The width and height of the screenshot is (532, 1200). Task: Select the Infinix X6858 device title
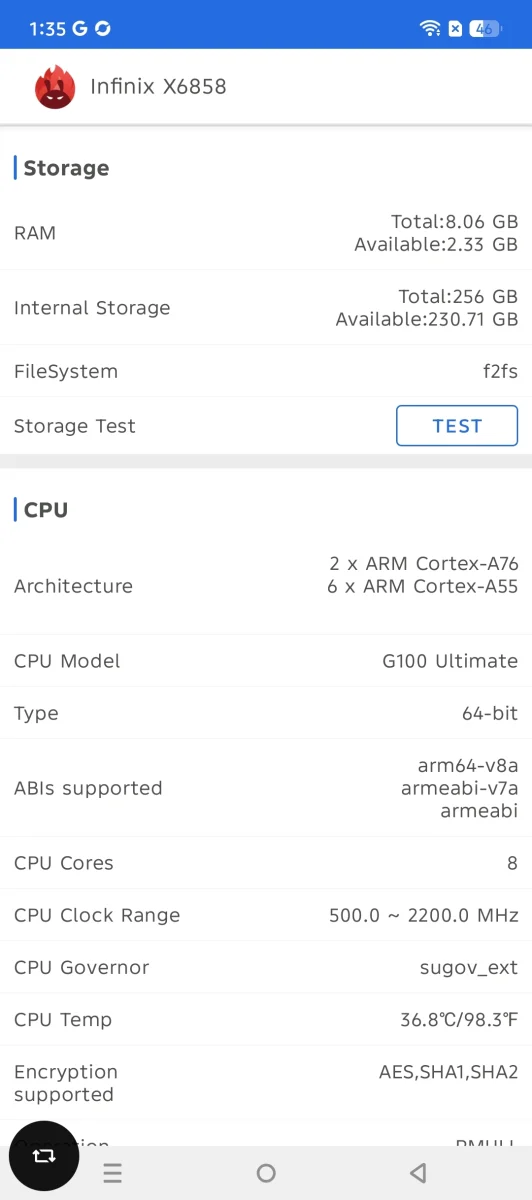tap(158, 87)
